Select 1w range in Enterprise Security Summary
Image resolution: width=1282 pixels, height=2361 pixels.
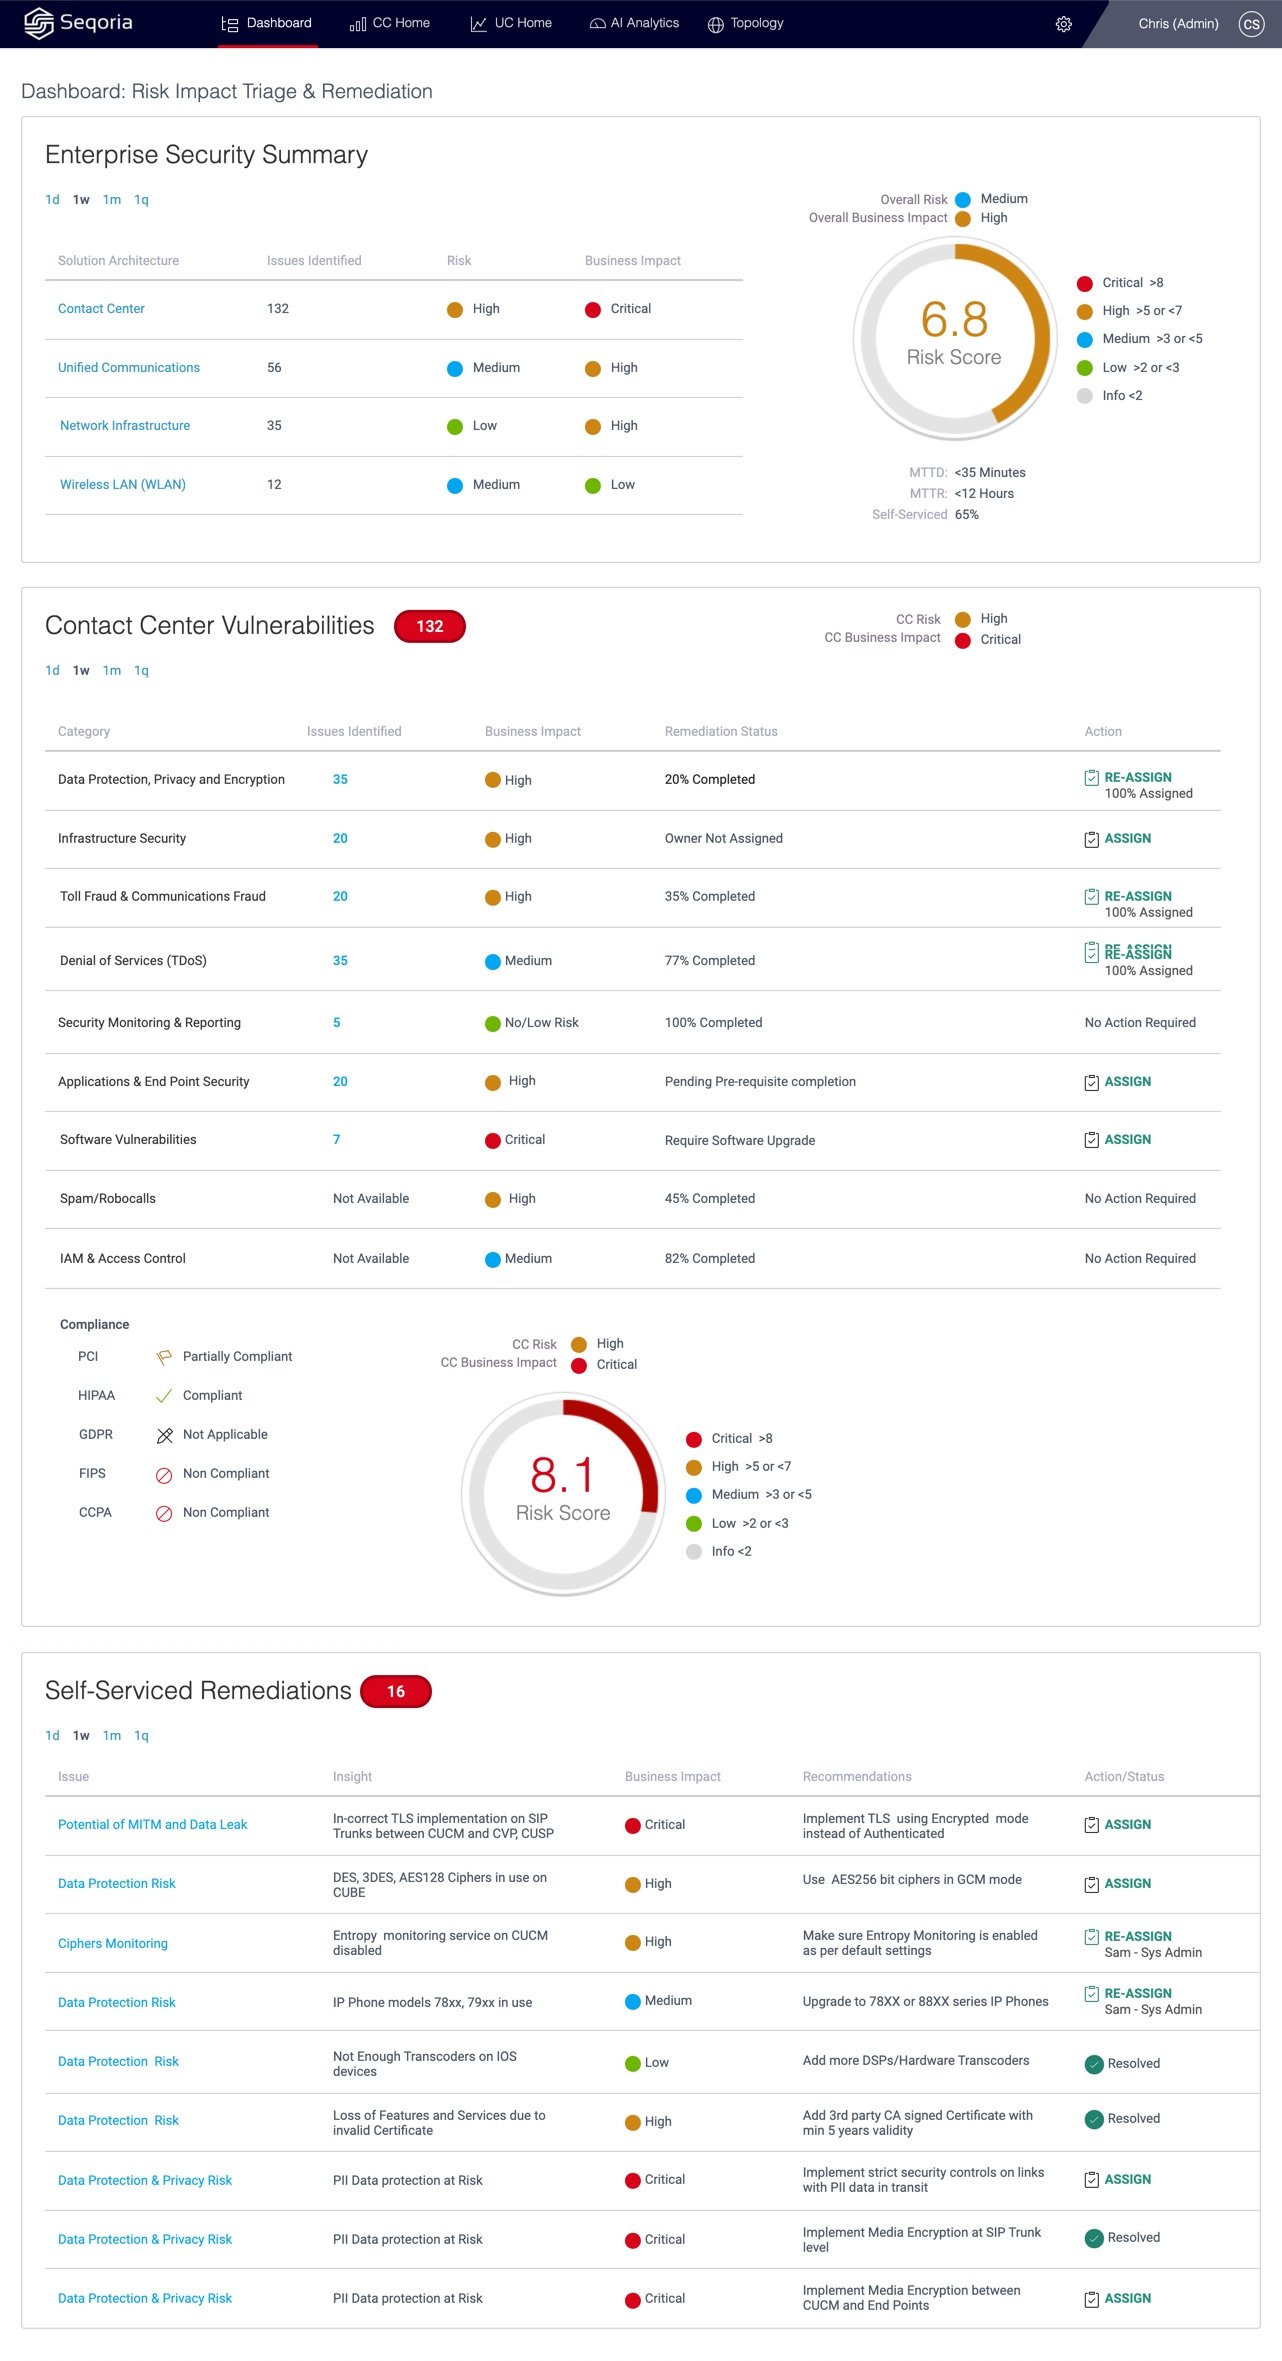(x=81, y=200)
